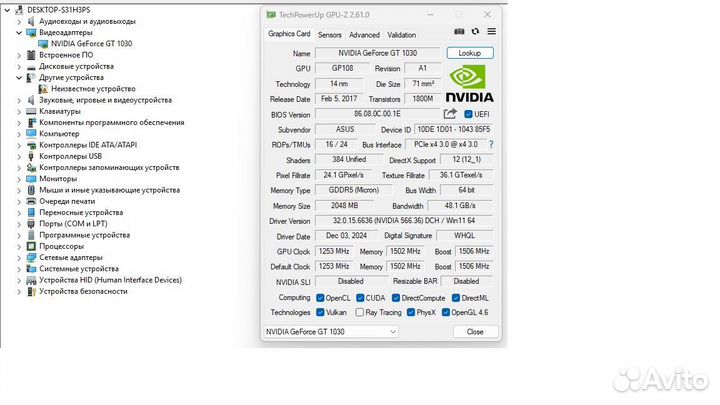720x405 pixels.
Task: Toggle the Vulkan checkbox
Action: (320, 312)
